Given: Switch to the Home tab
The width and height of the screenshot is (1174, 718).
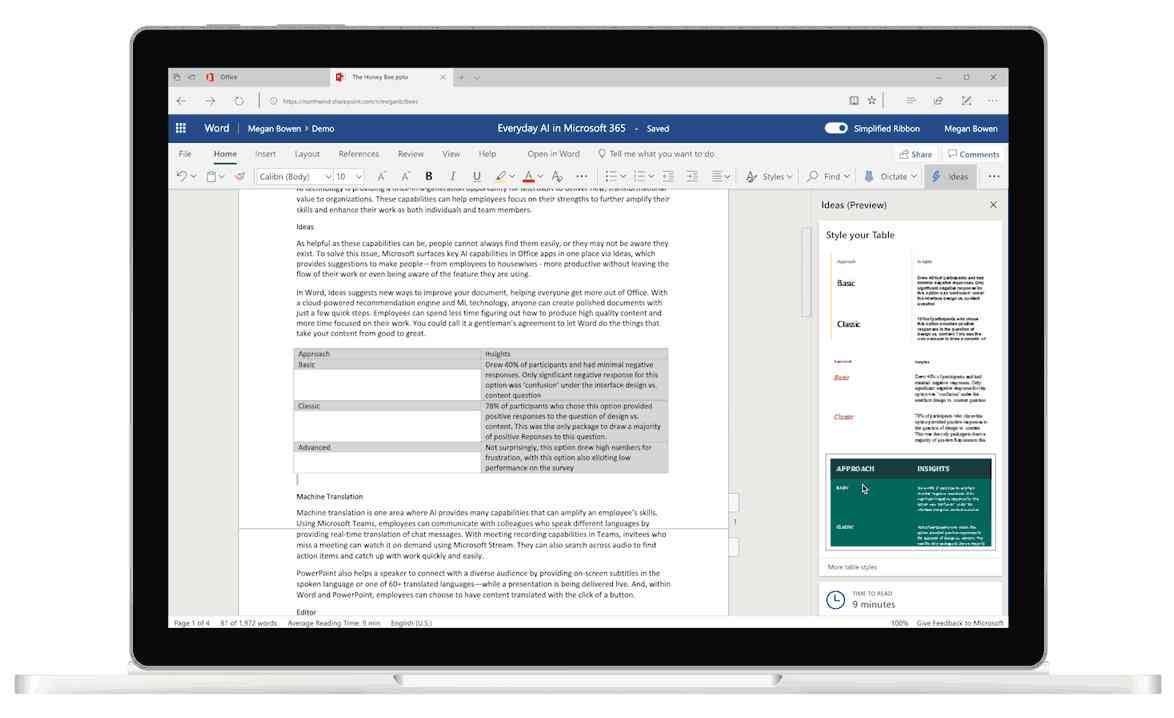Looking at the screenshot, I should point(225,153).
